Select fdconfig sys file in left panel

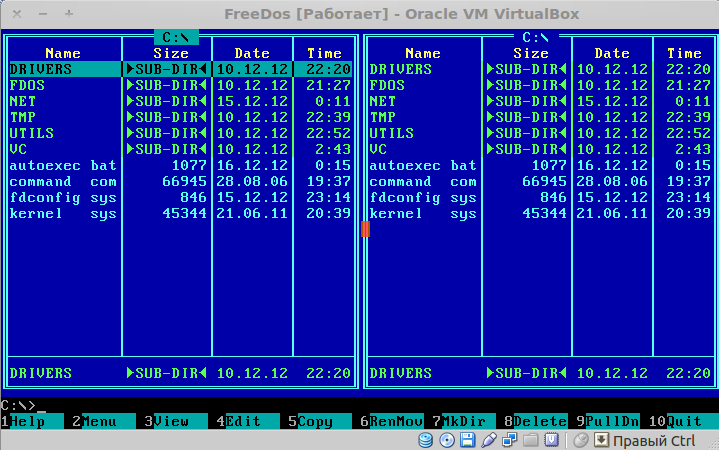click(x=181, y=198)
